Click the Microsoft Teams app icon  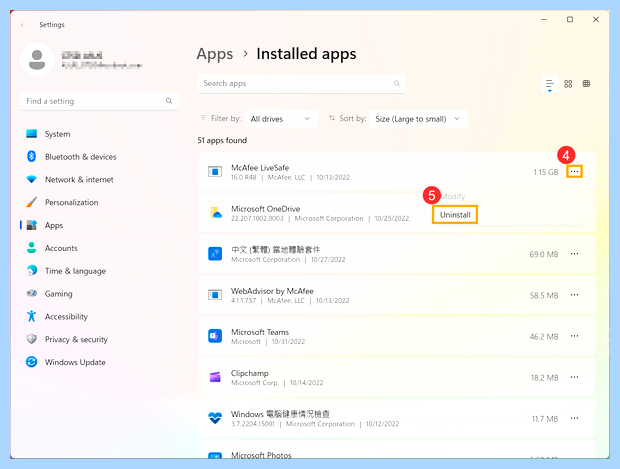click(x=215, y=336)
